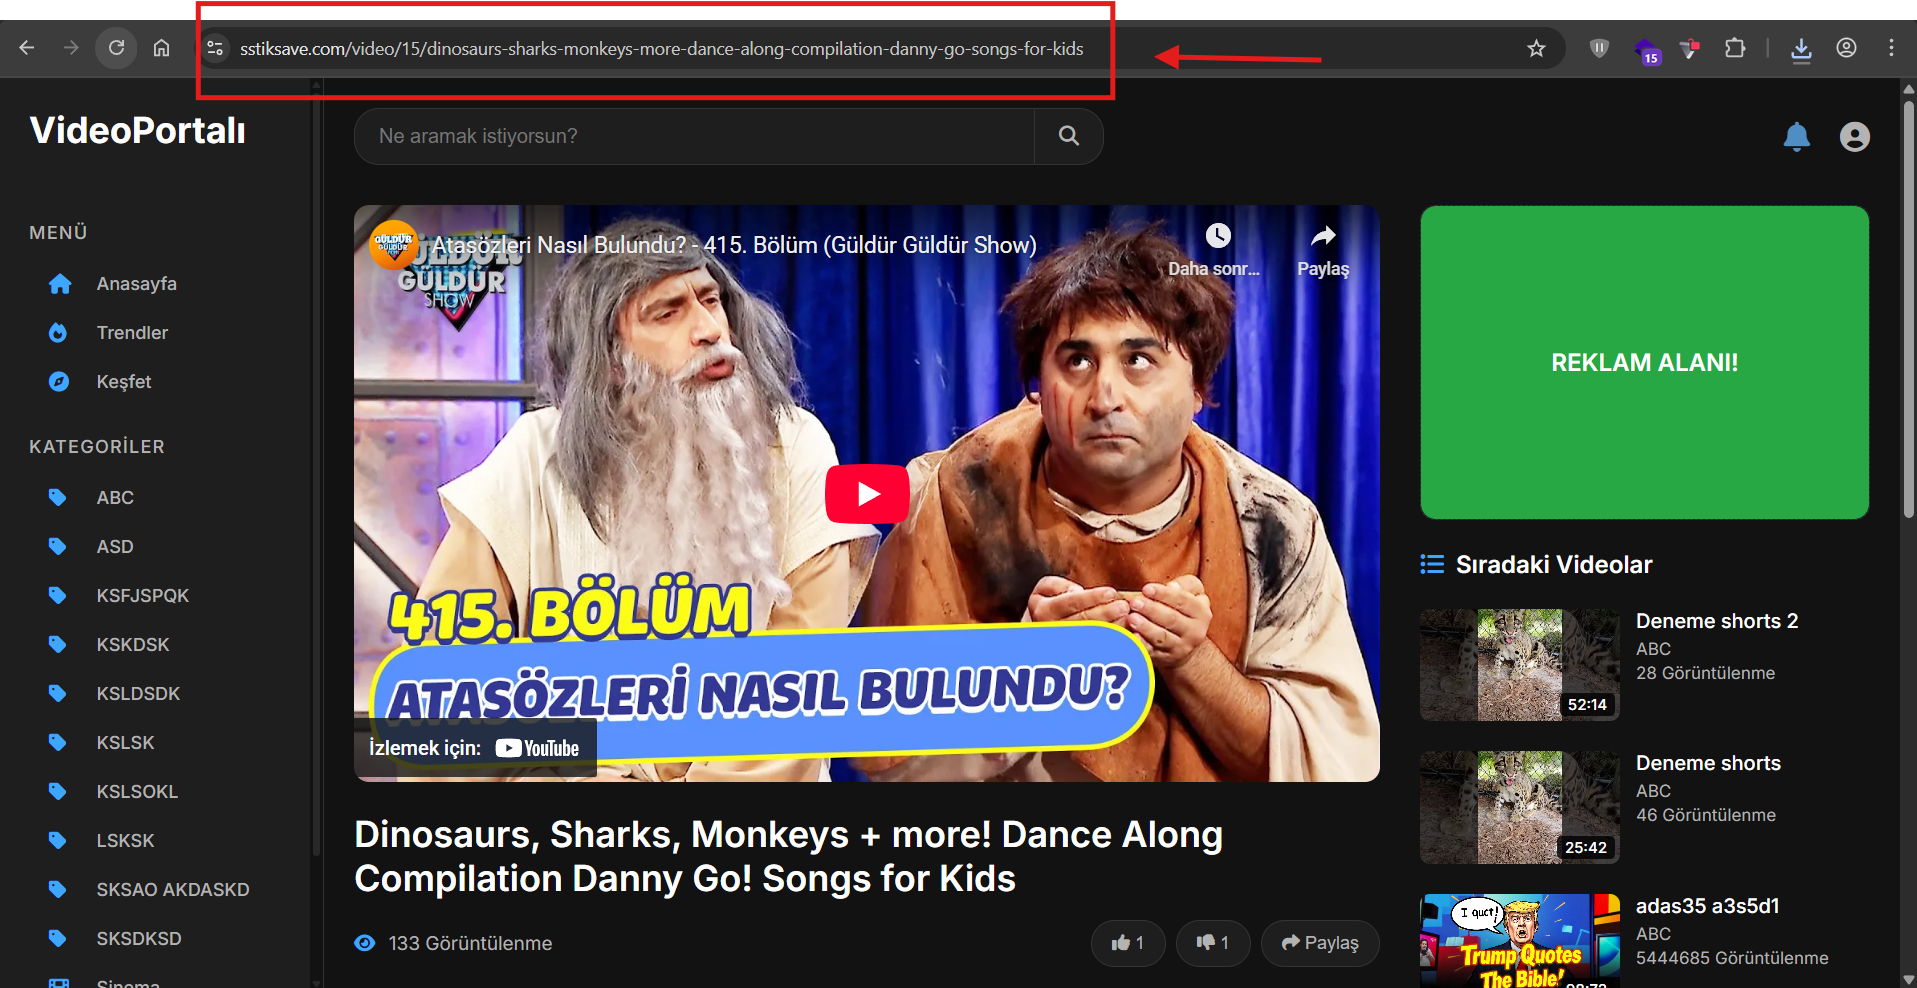This screenshot has height=988, width=1917.
Task: Add video to Watch Later (Daha sonra)
Action: pos(1215,249)
